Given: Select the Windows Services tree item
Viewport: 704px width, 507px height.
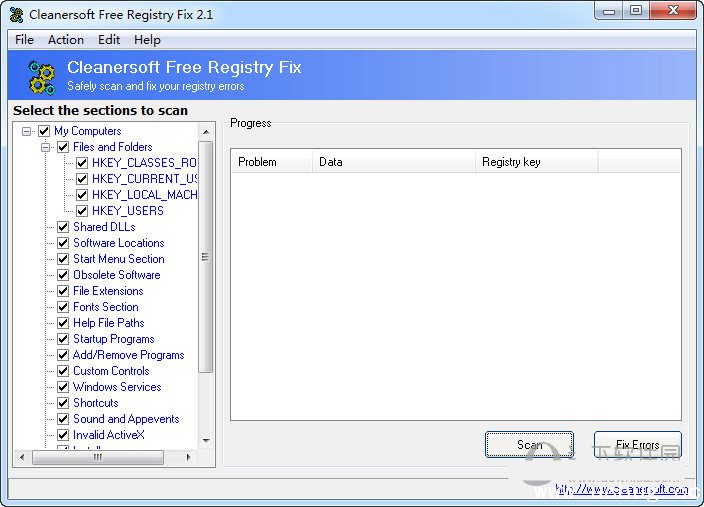Looking at the screenshot, I should pyautogui.click(x=117, y=387).
